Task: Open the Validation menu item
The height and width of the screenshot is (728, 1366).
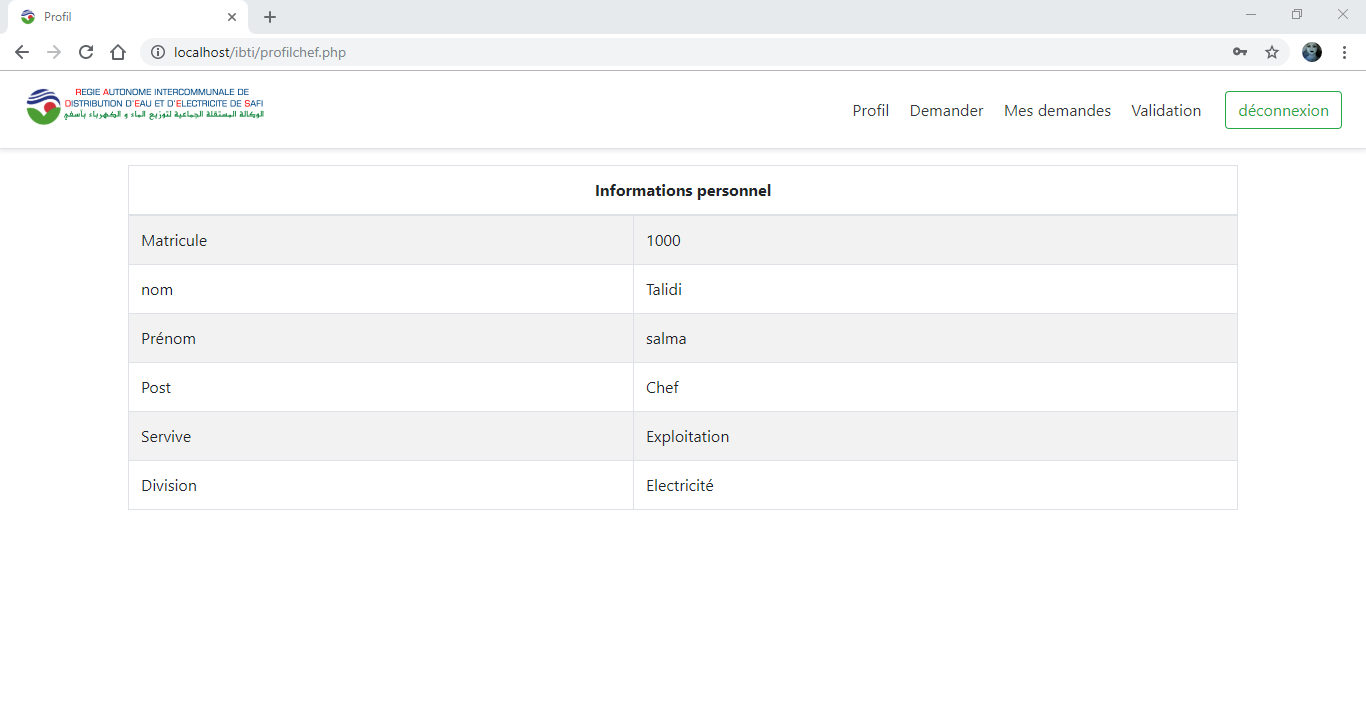Action: tap(1166, 110)
